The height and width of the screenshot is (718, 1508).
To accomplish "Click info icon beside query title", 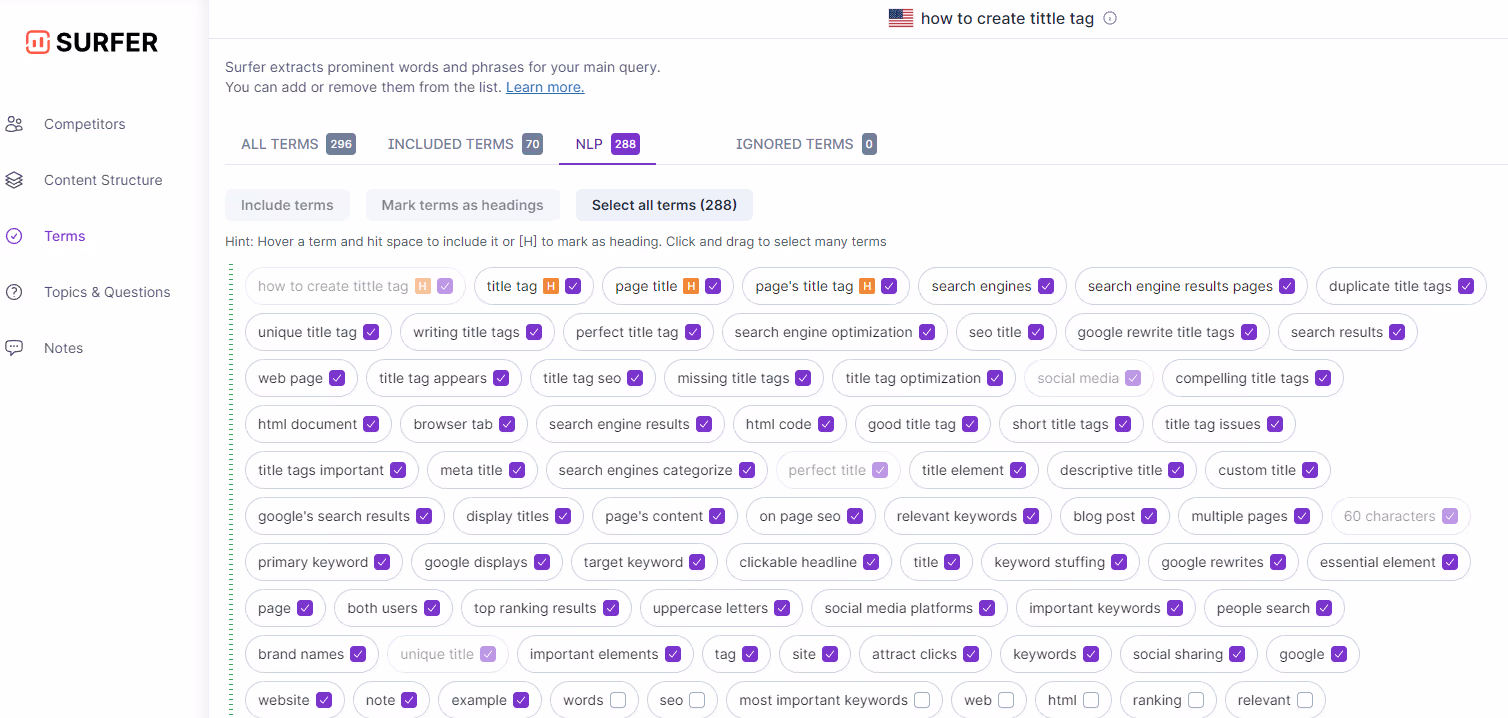I will pyautogui.click(x=1110, y=18).
